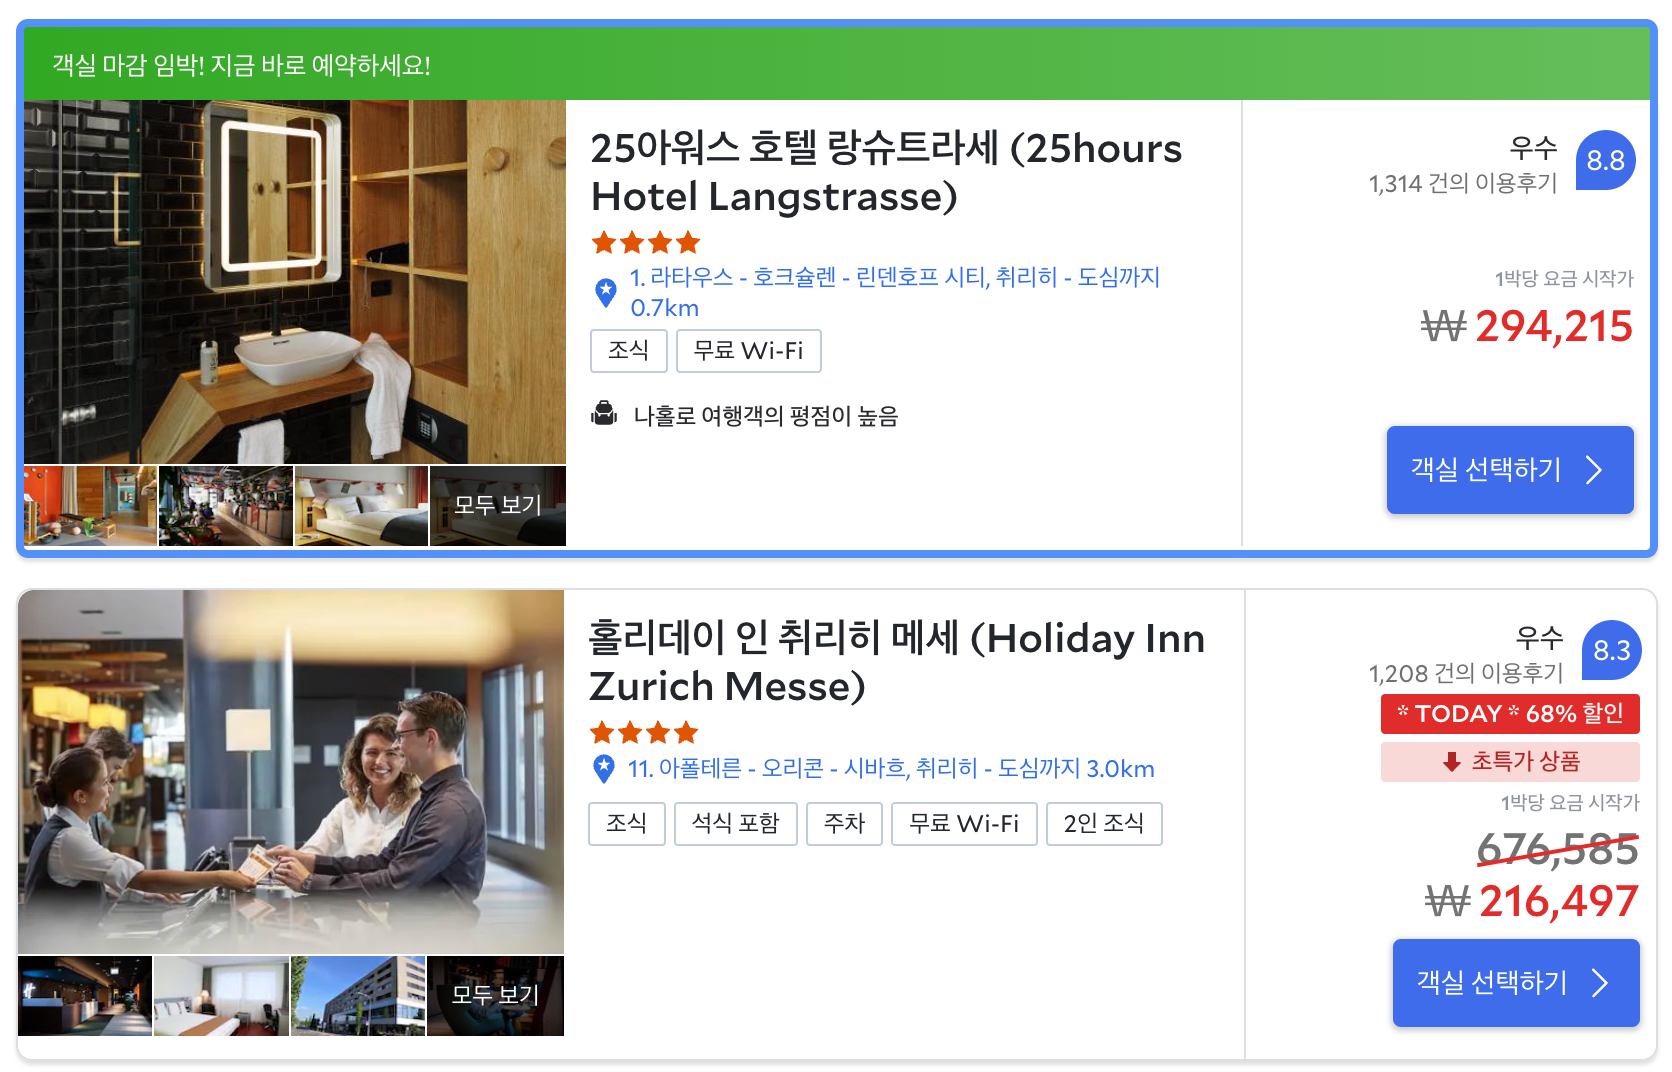Click the 2인 조식 tag

tap(1104, 824)
